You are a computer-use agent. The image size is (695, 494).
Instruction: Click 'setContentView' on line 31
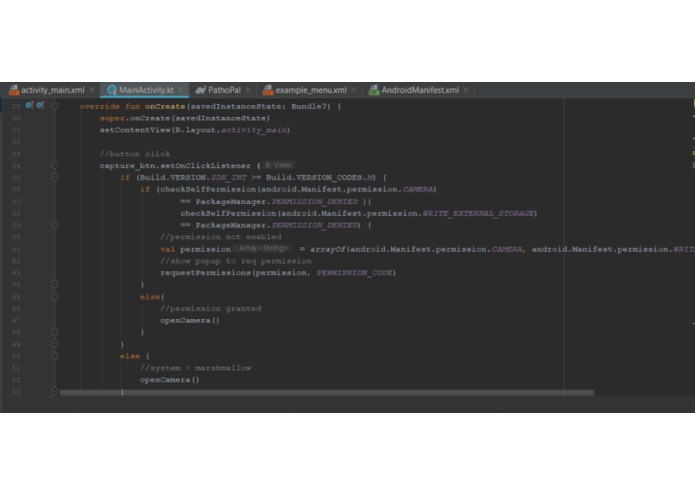pos(135,130)
